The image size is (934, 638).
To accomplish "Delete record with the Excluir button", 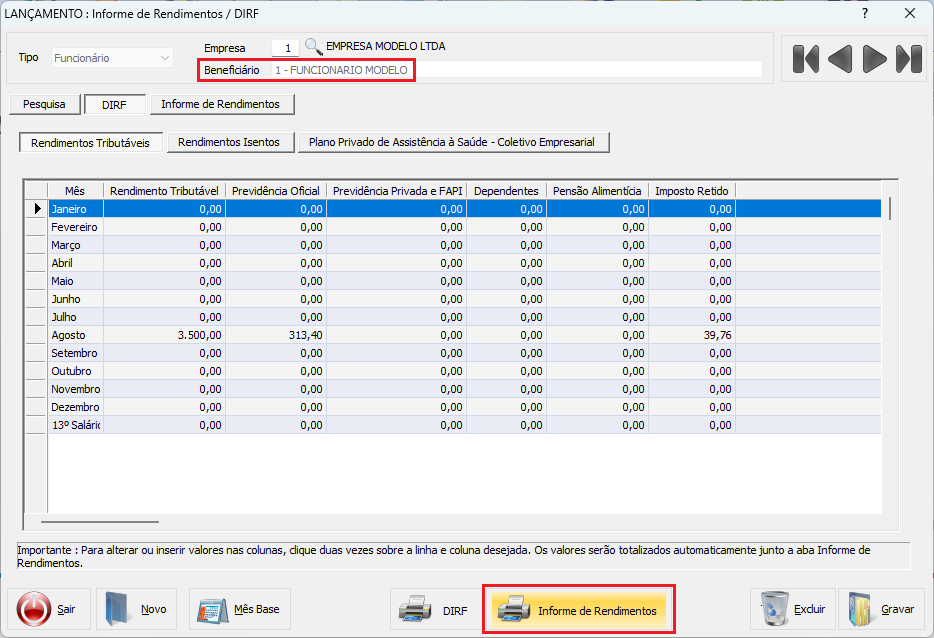I will click(x=792, y=609).
